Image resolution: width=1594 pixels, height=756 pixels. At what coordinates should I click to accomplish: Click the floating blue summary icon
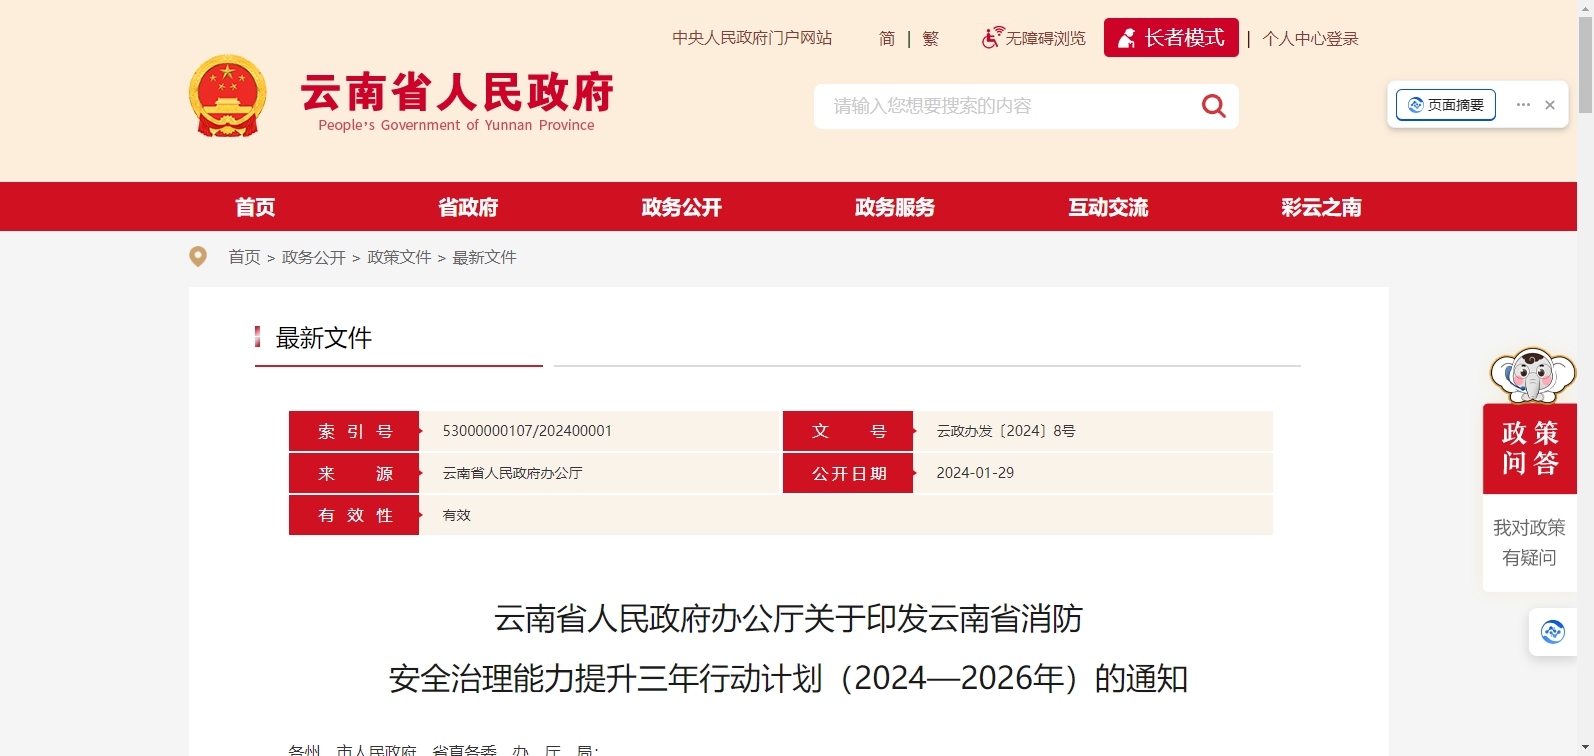click(1552, 632)
